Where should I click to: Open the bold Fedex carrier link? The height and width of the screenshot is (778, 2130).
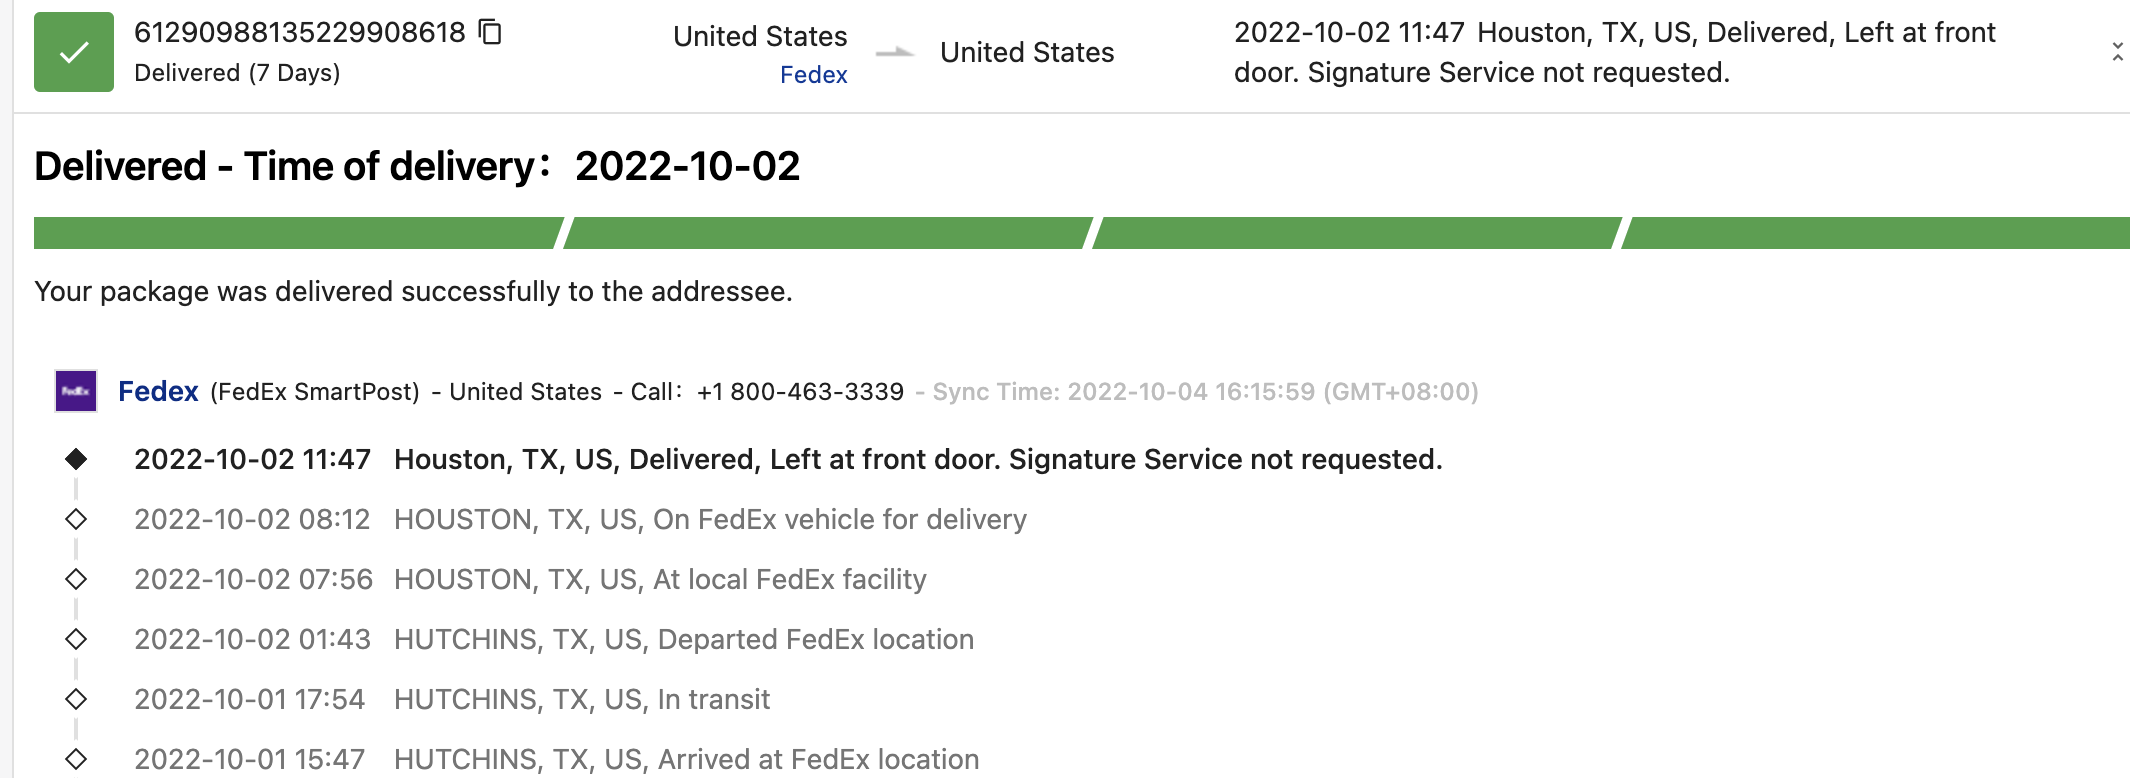(x=158, y=391)
